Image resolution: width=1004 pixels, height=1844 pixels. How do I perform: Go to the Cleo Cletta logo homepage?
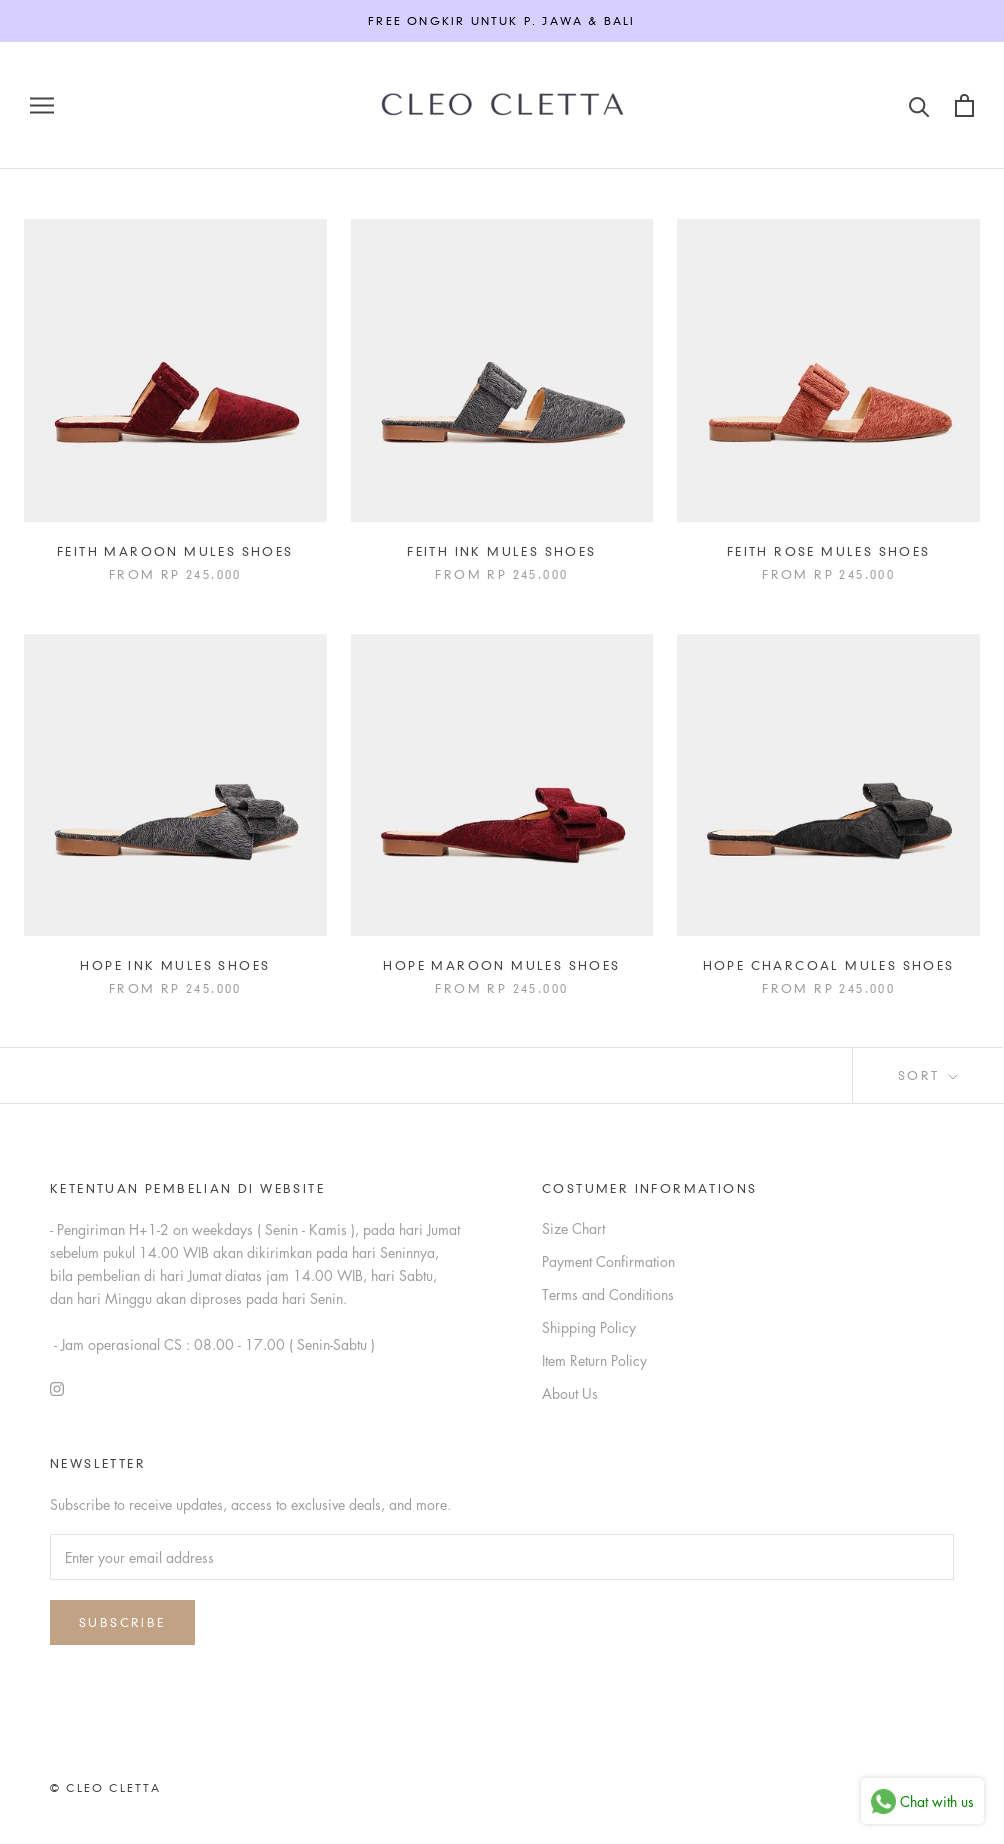click(x=502, y=105)
